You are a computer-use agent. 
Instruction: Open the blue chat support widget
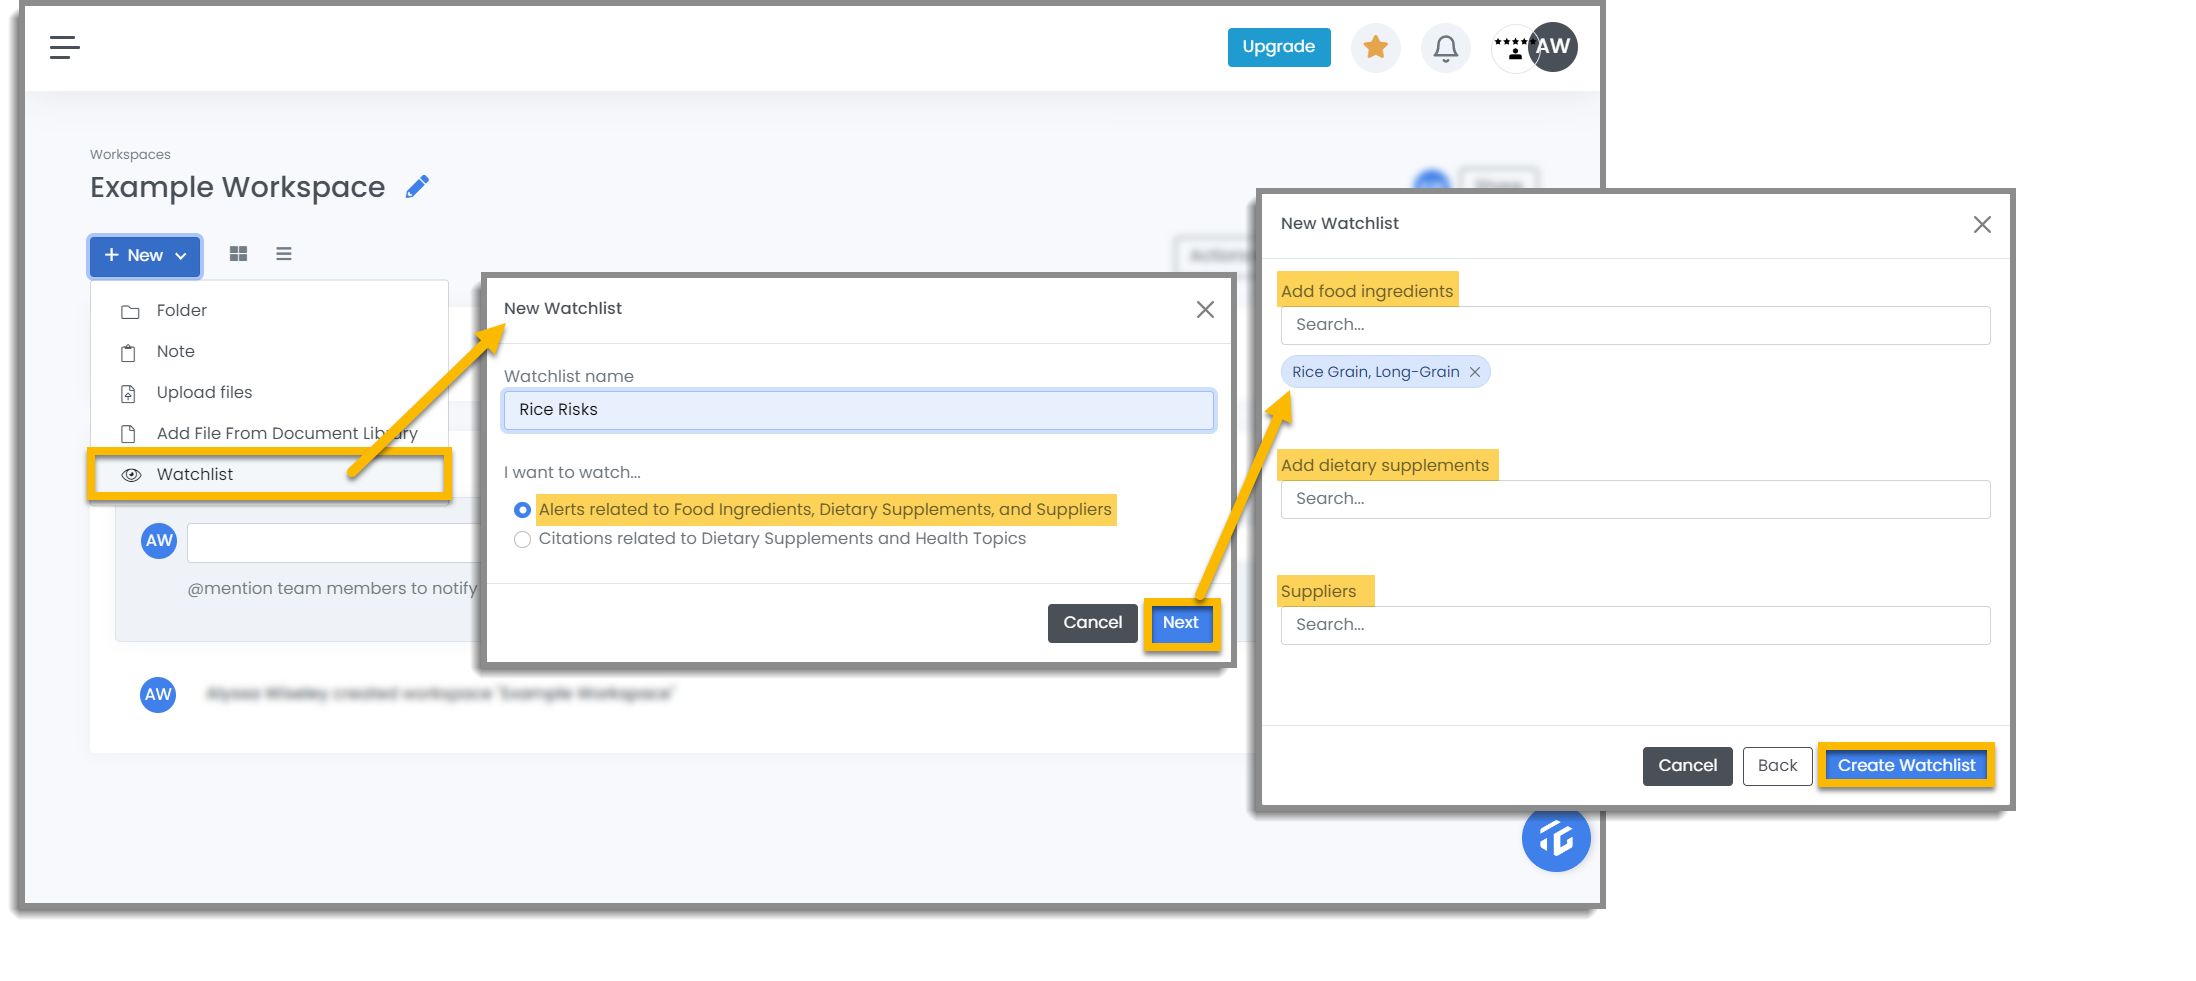point(1555,838)
